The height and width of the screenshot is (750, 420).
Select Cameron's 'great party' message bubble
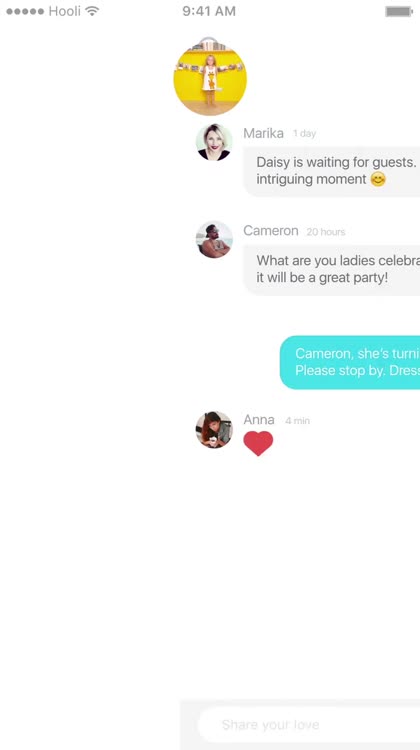tap(332, 270)
